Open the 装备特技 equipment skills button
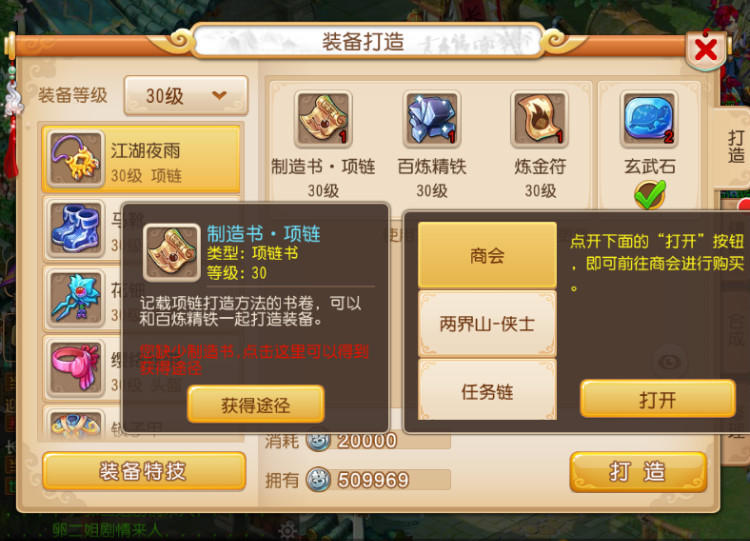 click(144, 471)
